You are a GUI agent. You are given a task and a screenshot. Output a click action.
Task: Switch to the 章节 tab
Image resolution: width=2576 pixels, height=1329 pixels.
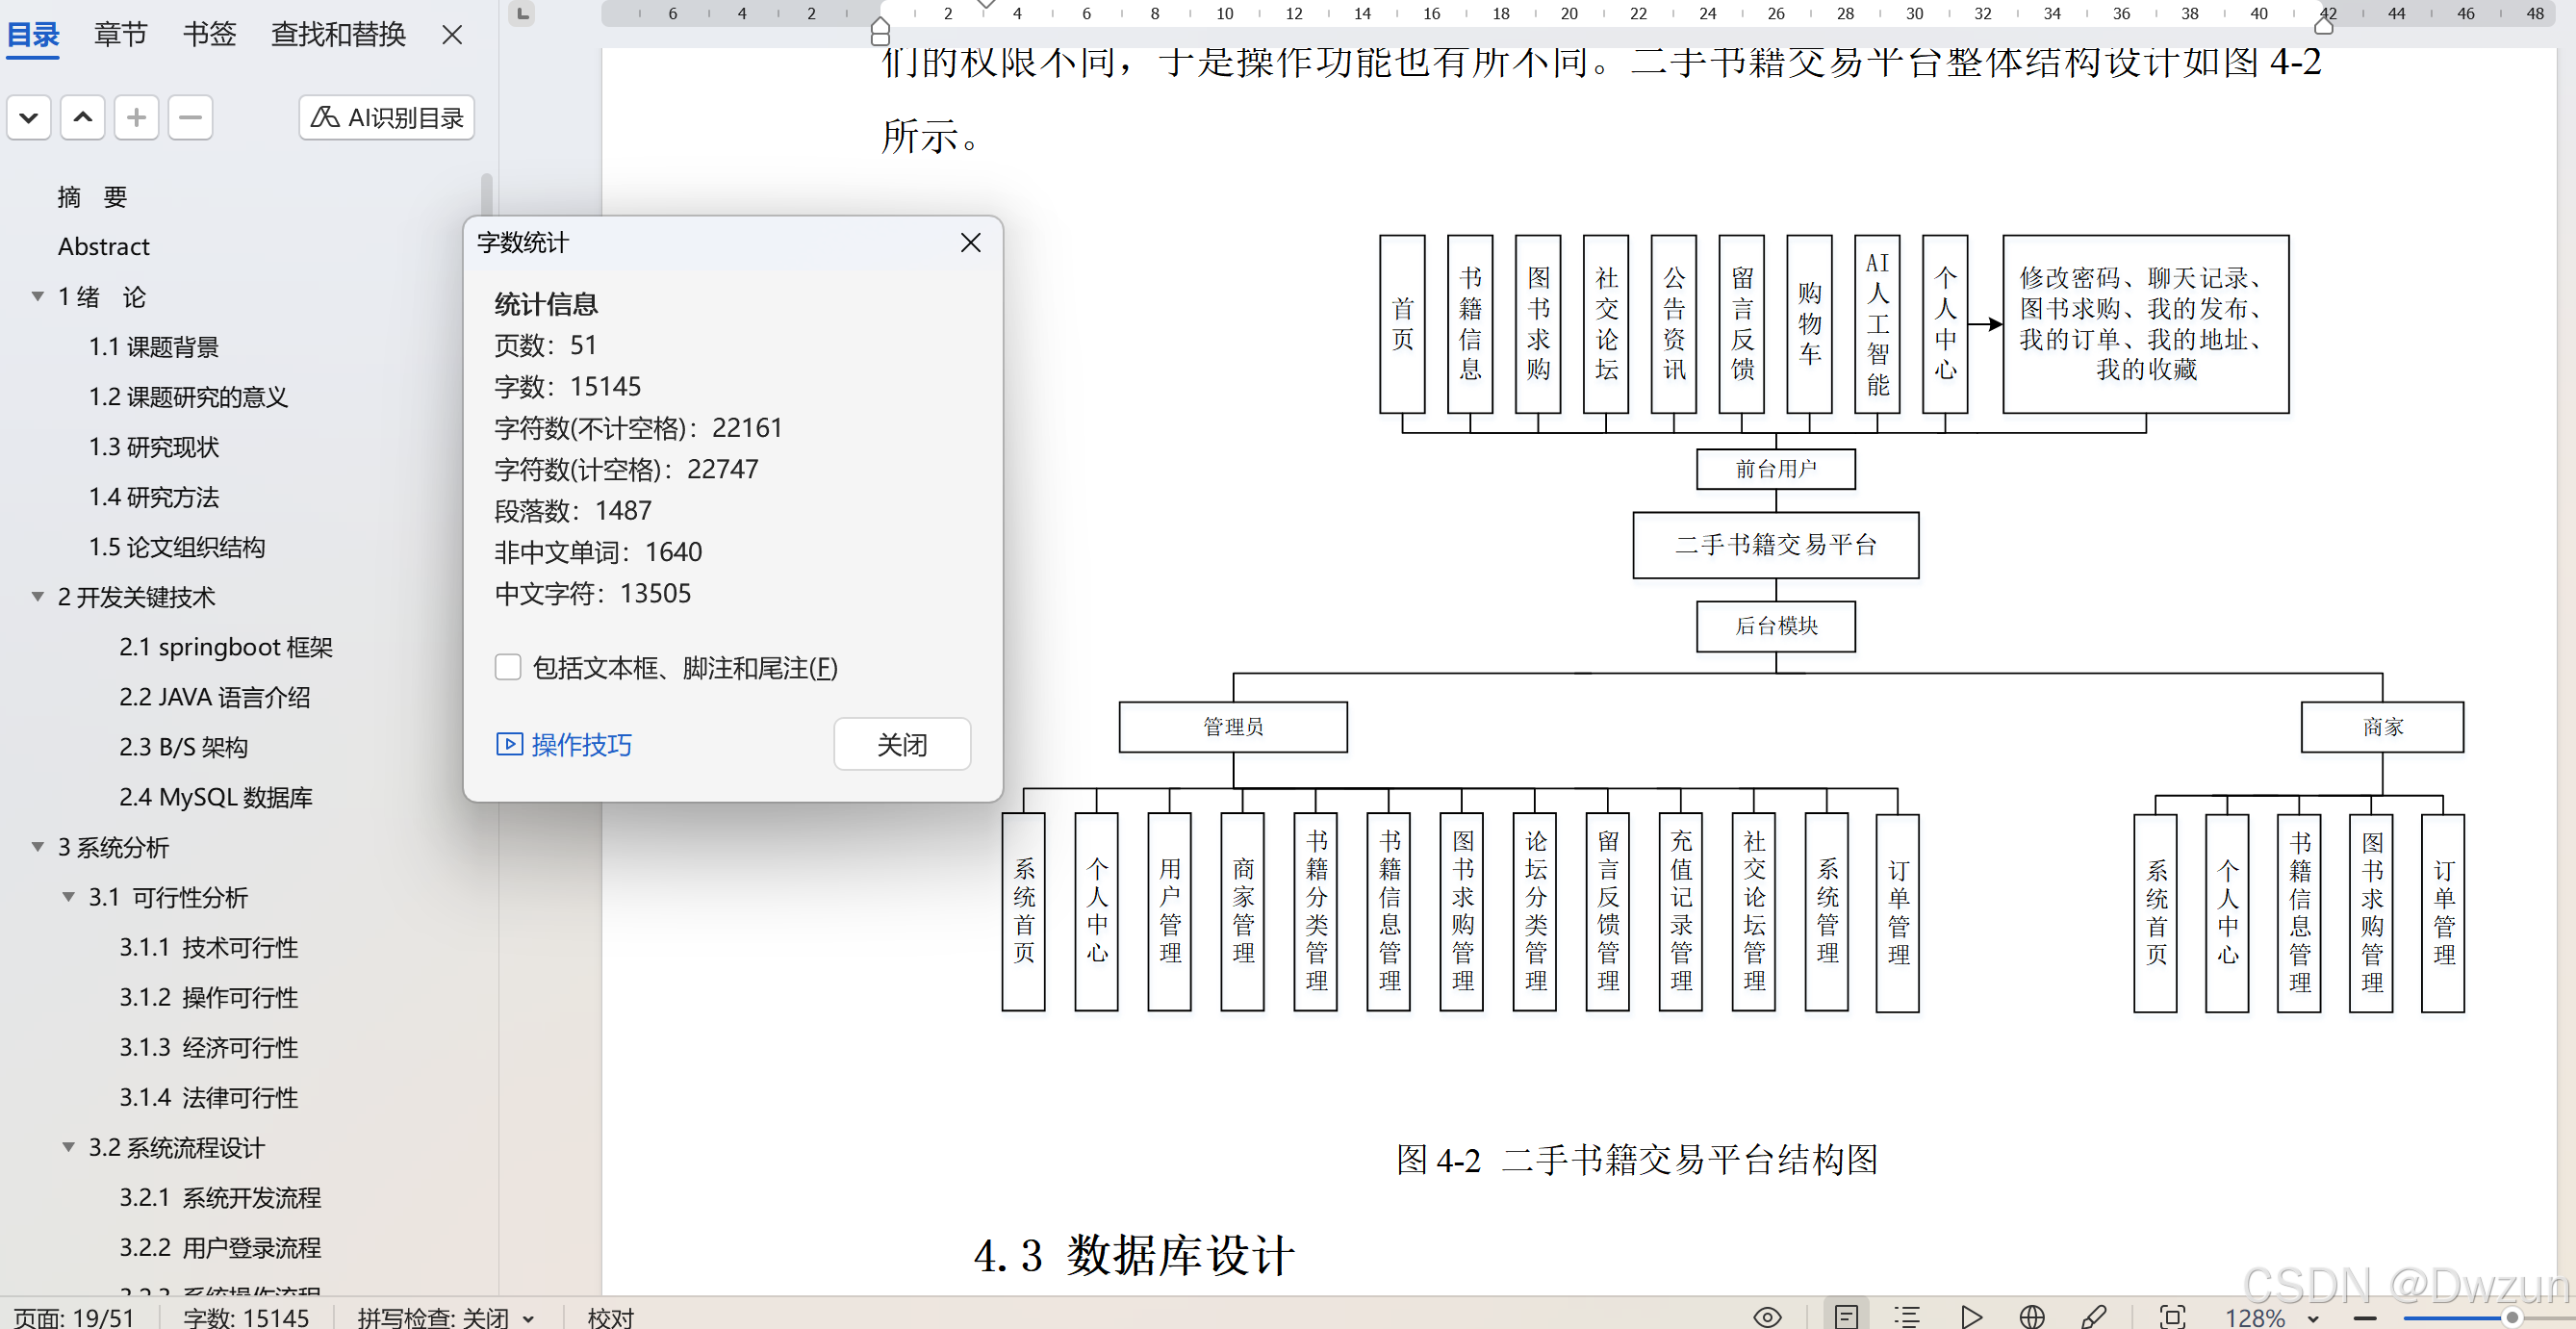pyautogui.click(x=120, y=34)
